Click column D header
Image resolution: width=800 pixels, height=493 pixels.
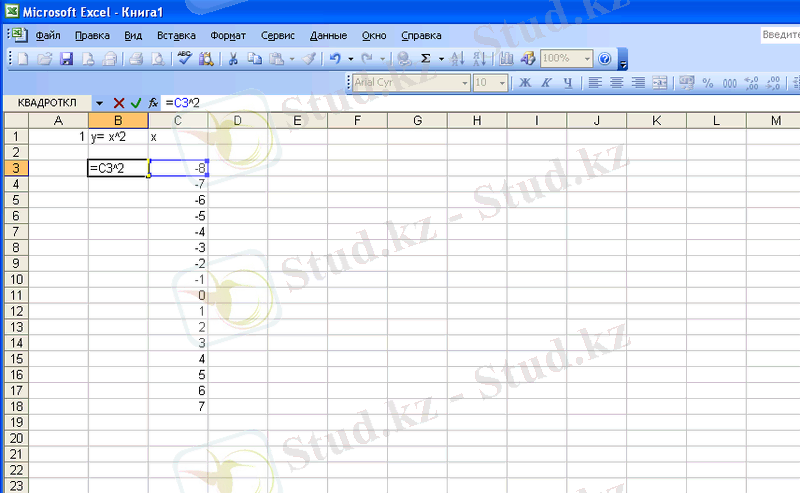pyautogui.click(x=238, y=121)
